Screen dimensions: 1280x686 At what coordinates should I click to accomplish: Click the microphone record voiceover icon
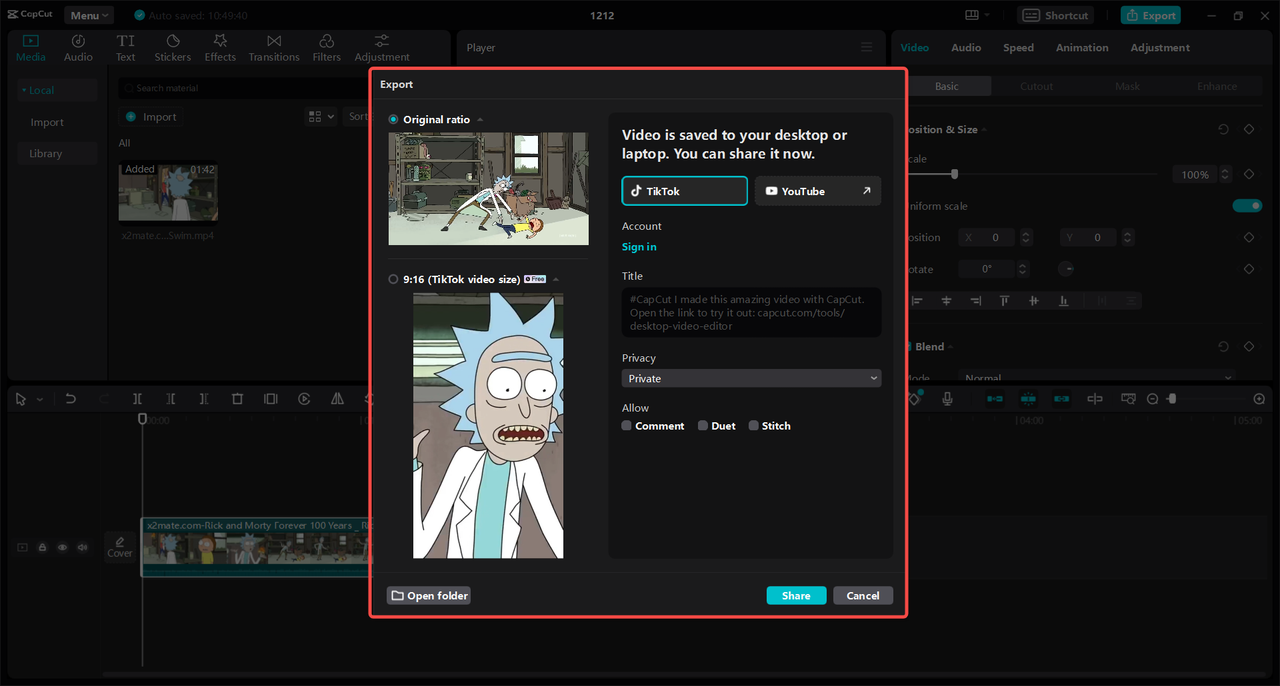pos(947,399)
